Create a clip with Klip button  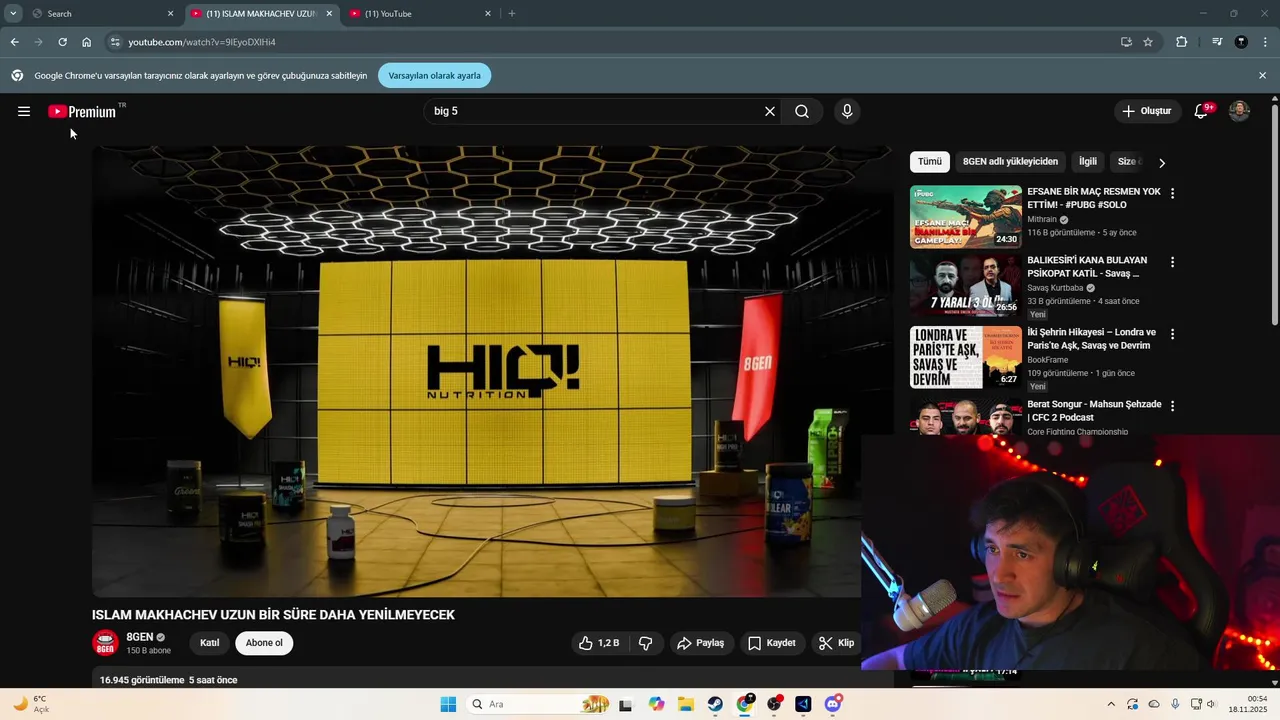836,643
